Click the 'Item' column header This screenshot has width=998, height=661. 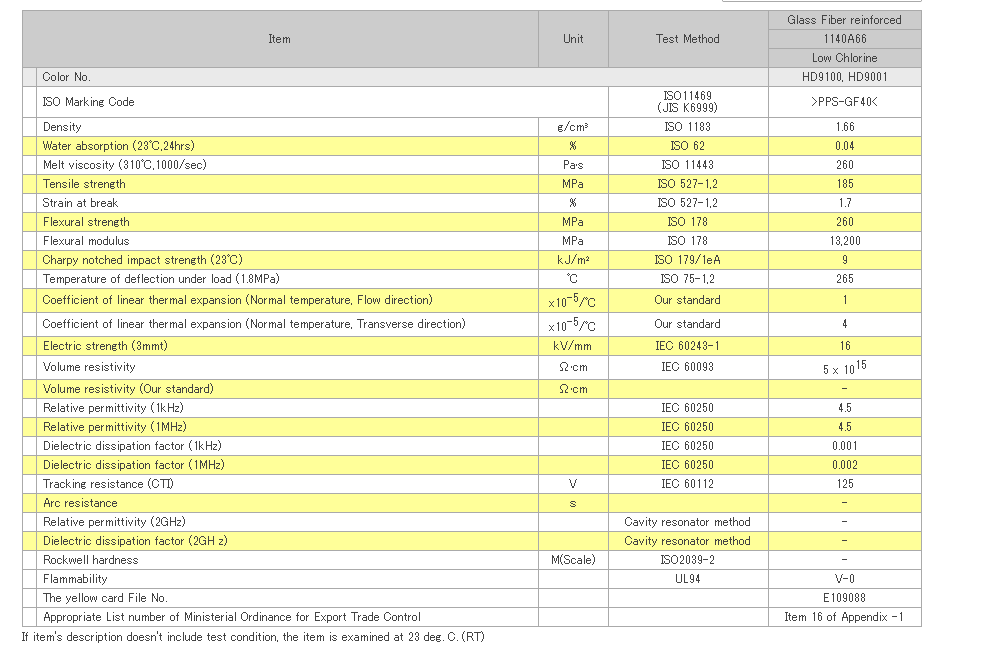(x=279, y=39)
